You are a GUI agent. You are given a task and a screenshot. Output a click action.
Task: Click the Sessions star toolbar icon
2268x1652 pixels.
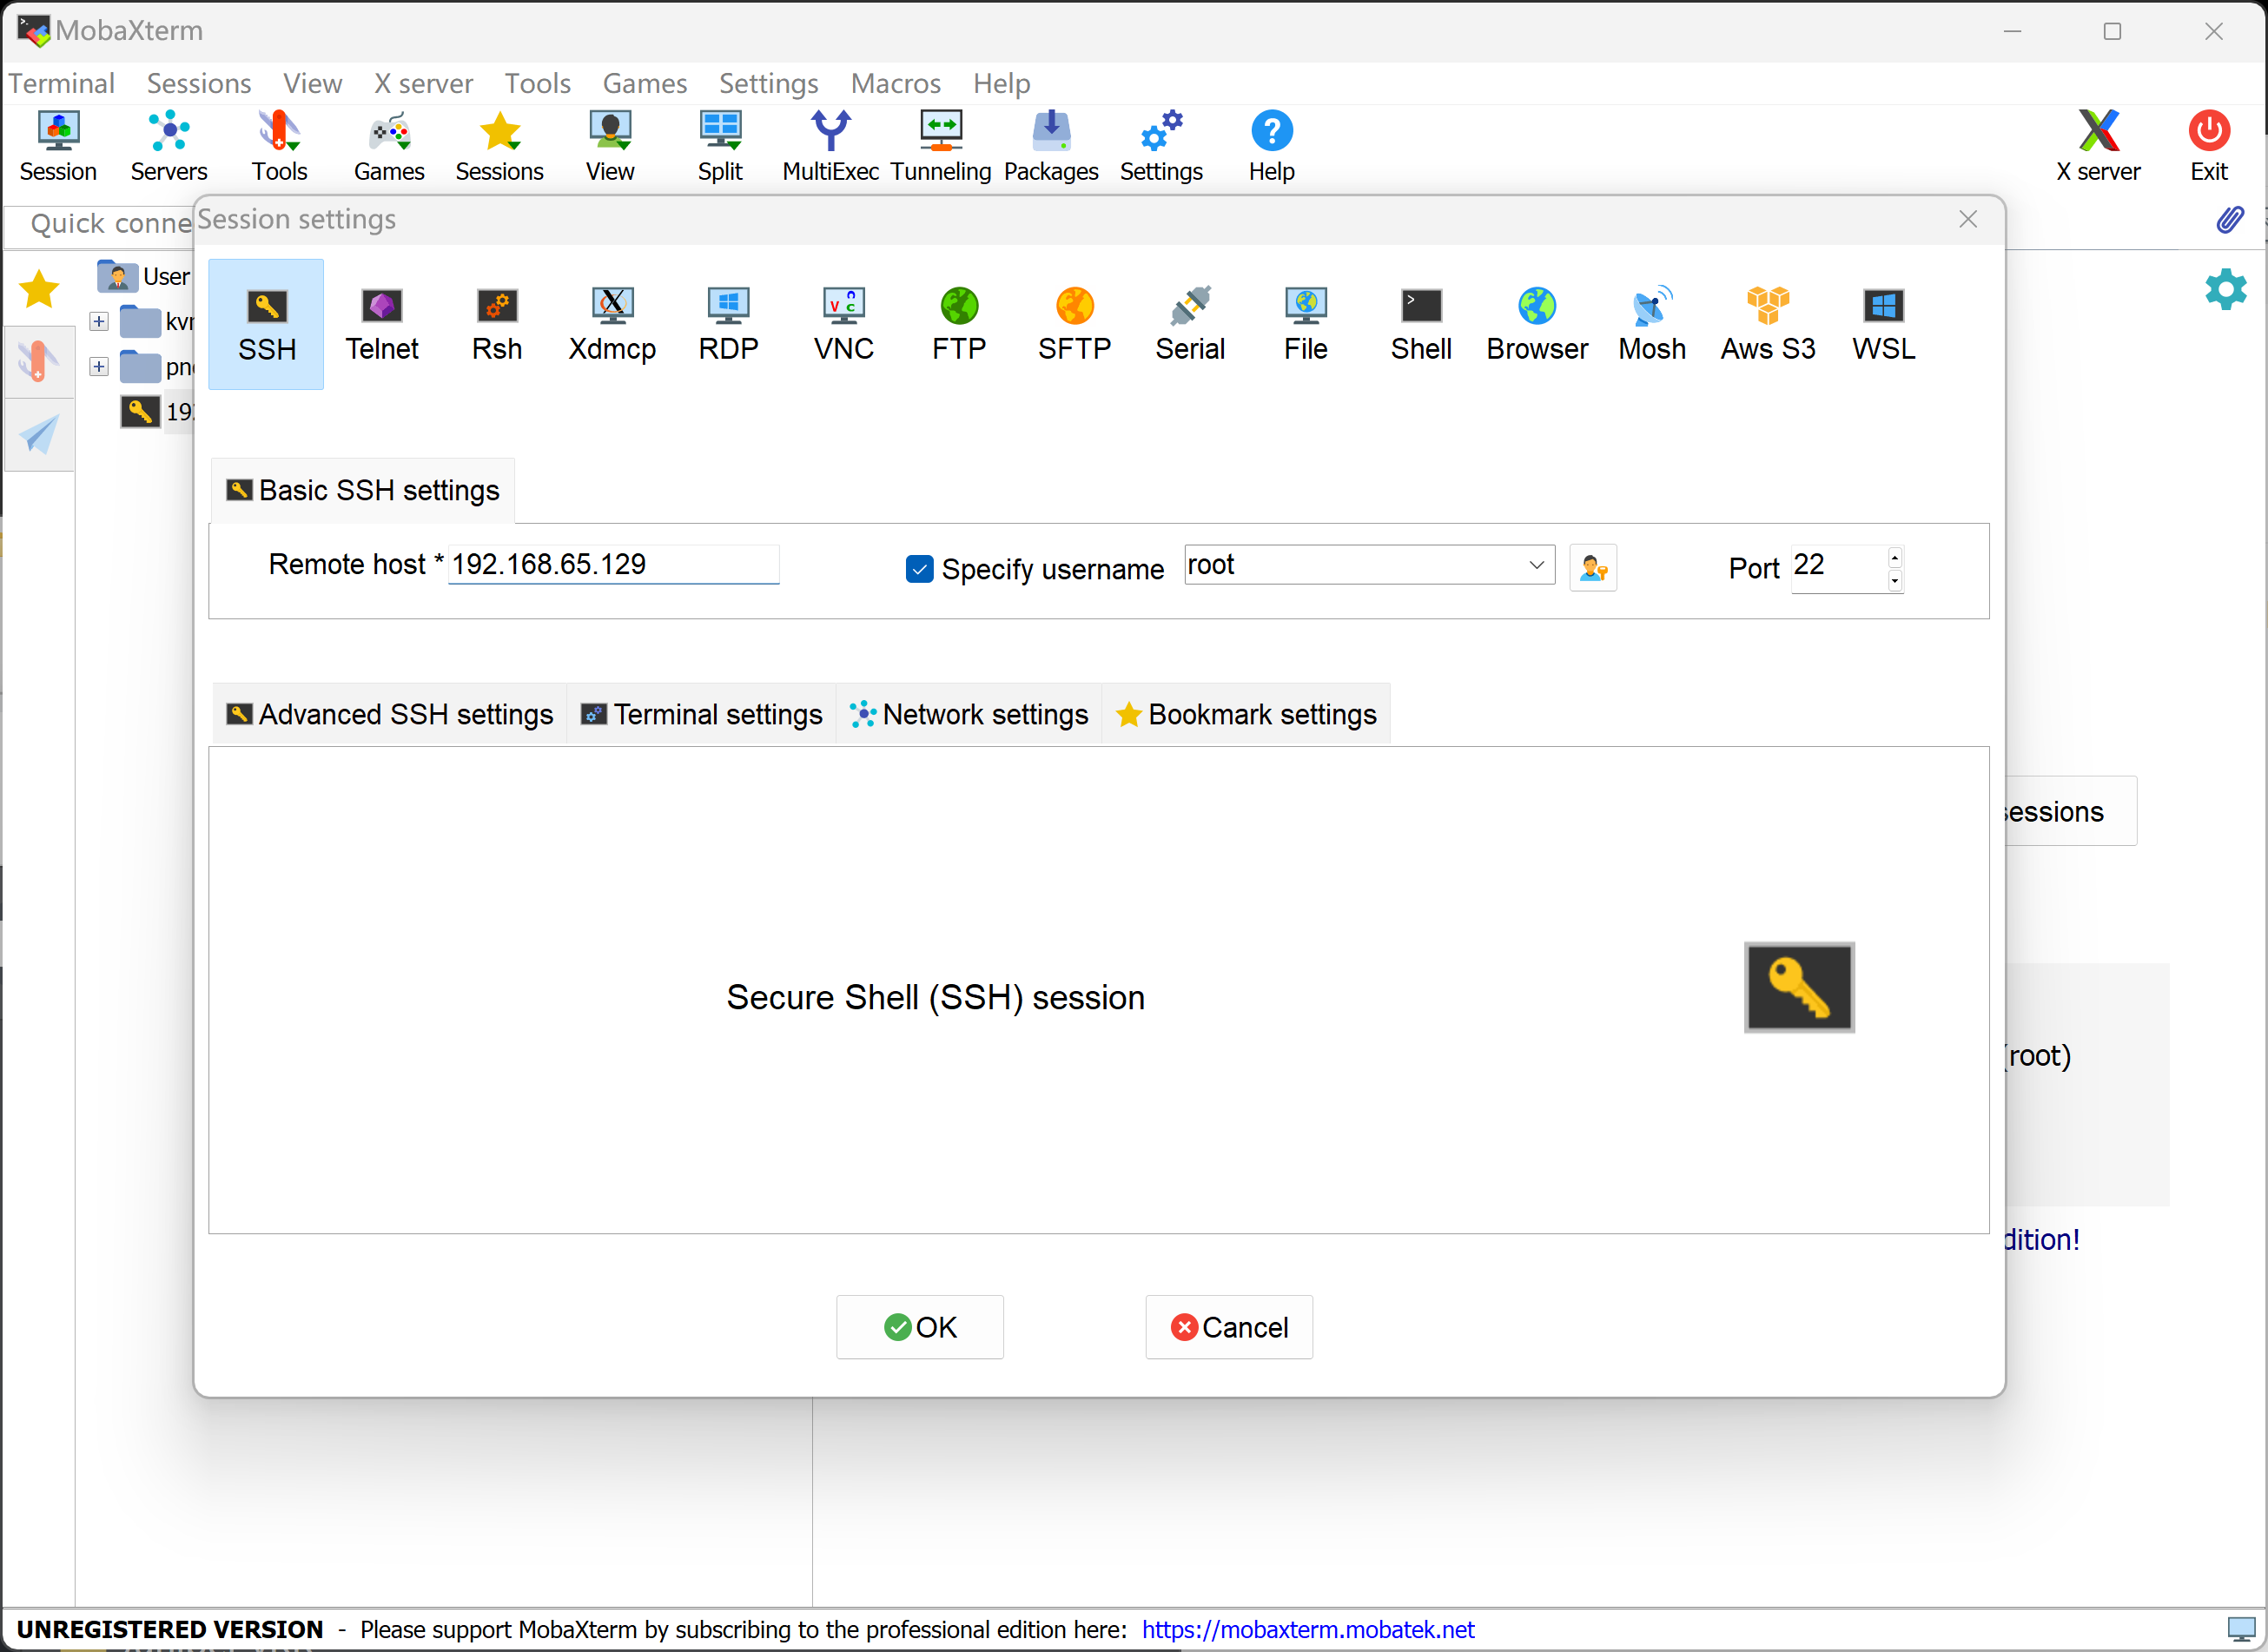tap(499, 147)
